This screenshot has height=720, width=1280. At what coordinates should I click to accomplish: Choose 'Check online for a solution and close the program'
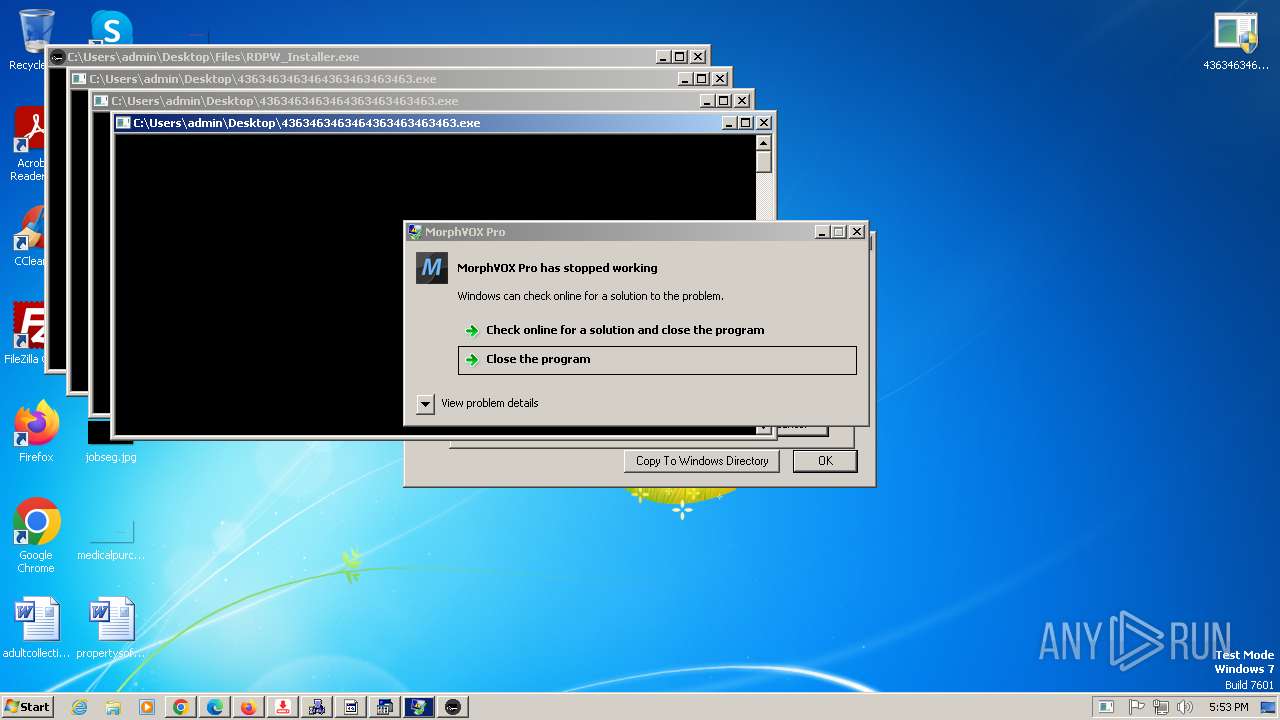click(x=657, y=330)
